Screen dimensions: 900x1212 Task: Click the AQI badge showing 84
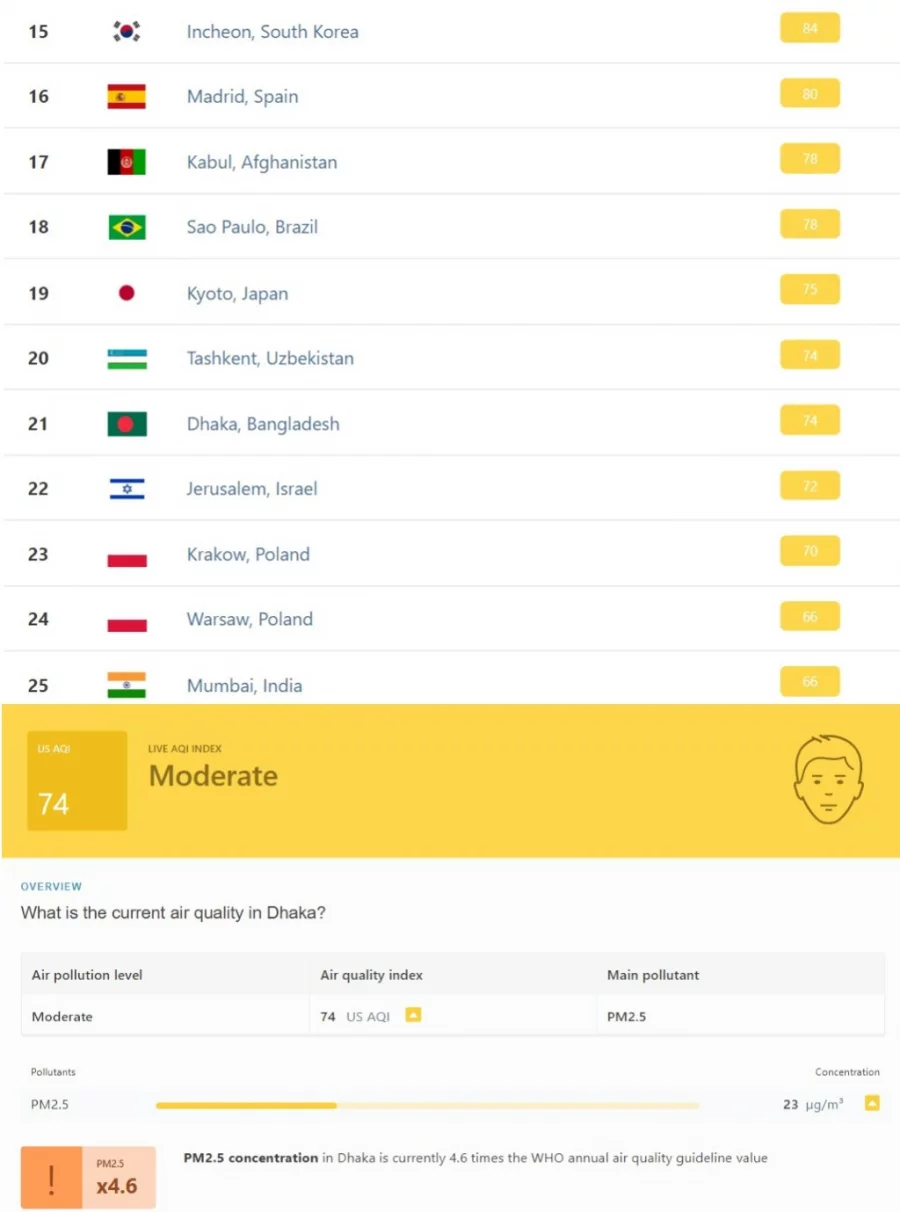(810, 29)
